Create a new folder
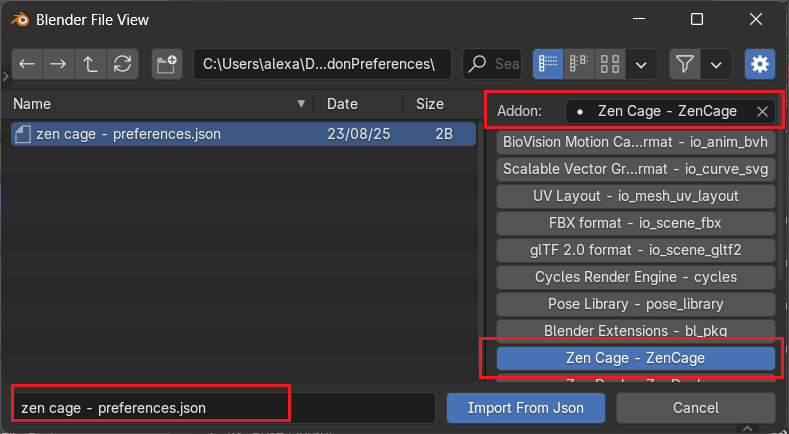 pyautogui.click(x=167, y=64)
